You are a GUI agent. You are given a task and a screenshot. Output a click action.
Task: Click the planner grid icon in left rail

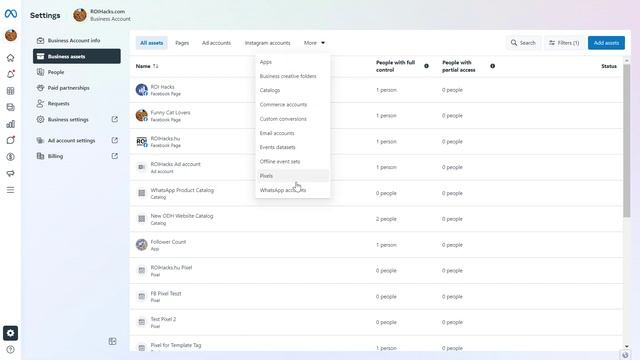pyautogui.click(x=11, y=91)
